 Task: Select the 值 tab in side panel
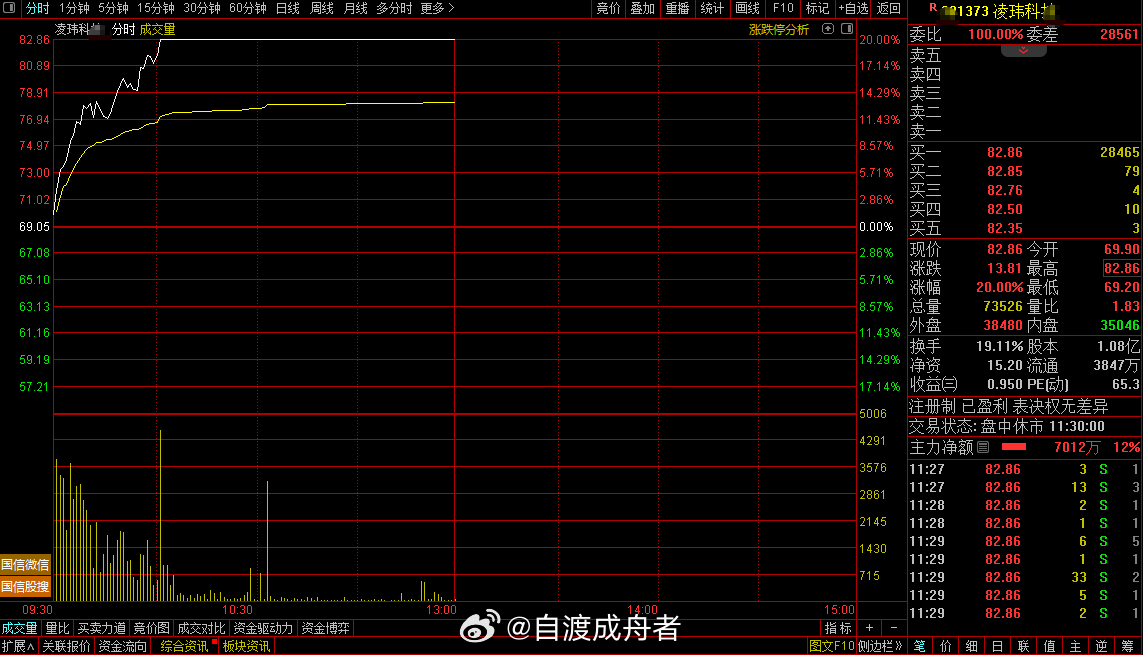(1050, 646)
